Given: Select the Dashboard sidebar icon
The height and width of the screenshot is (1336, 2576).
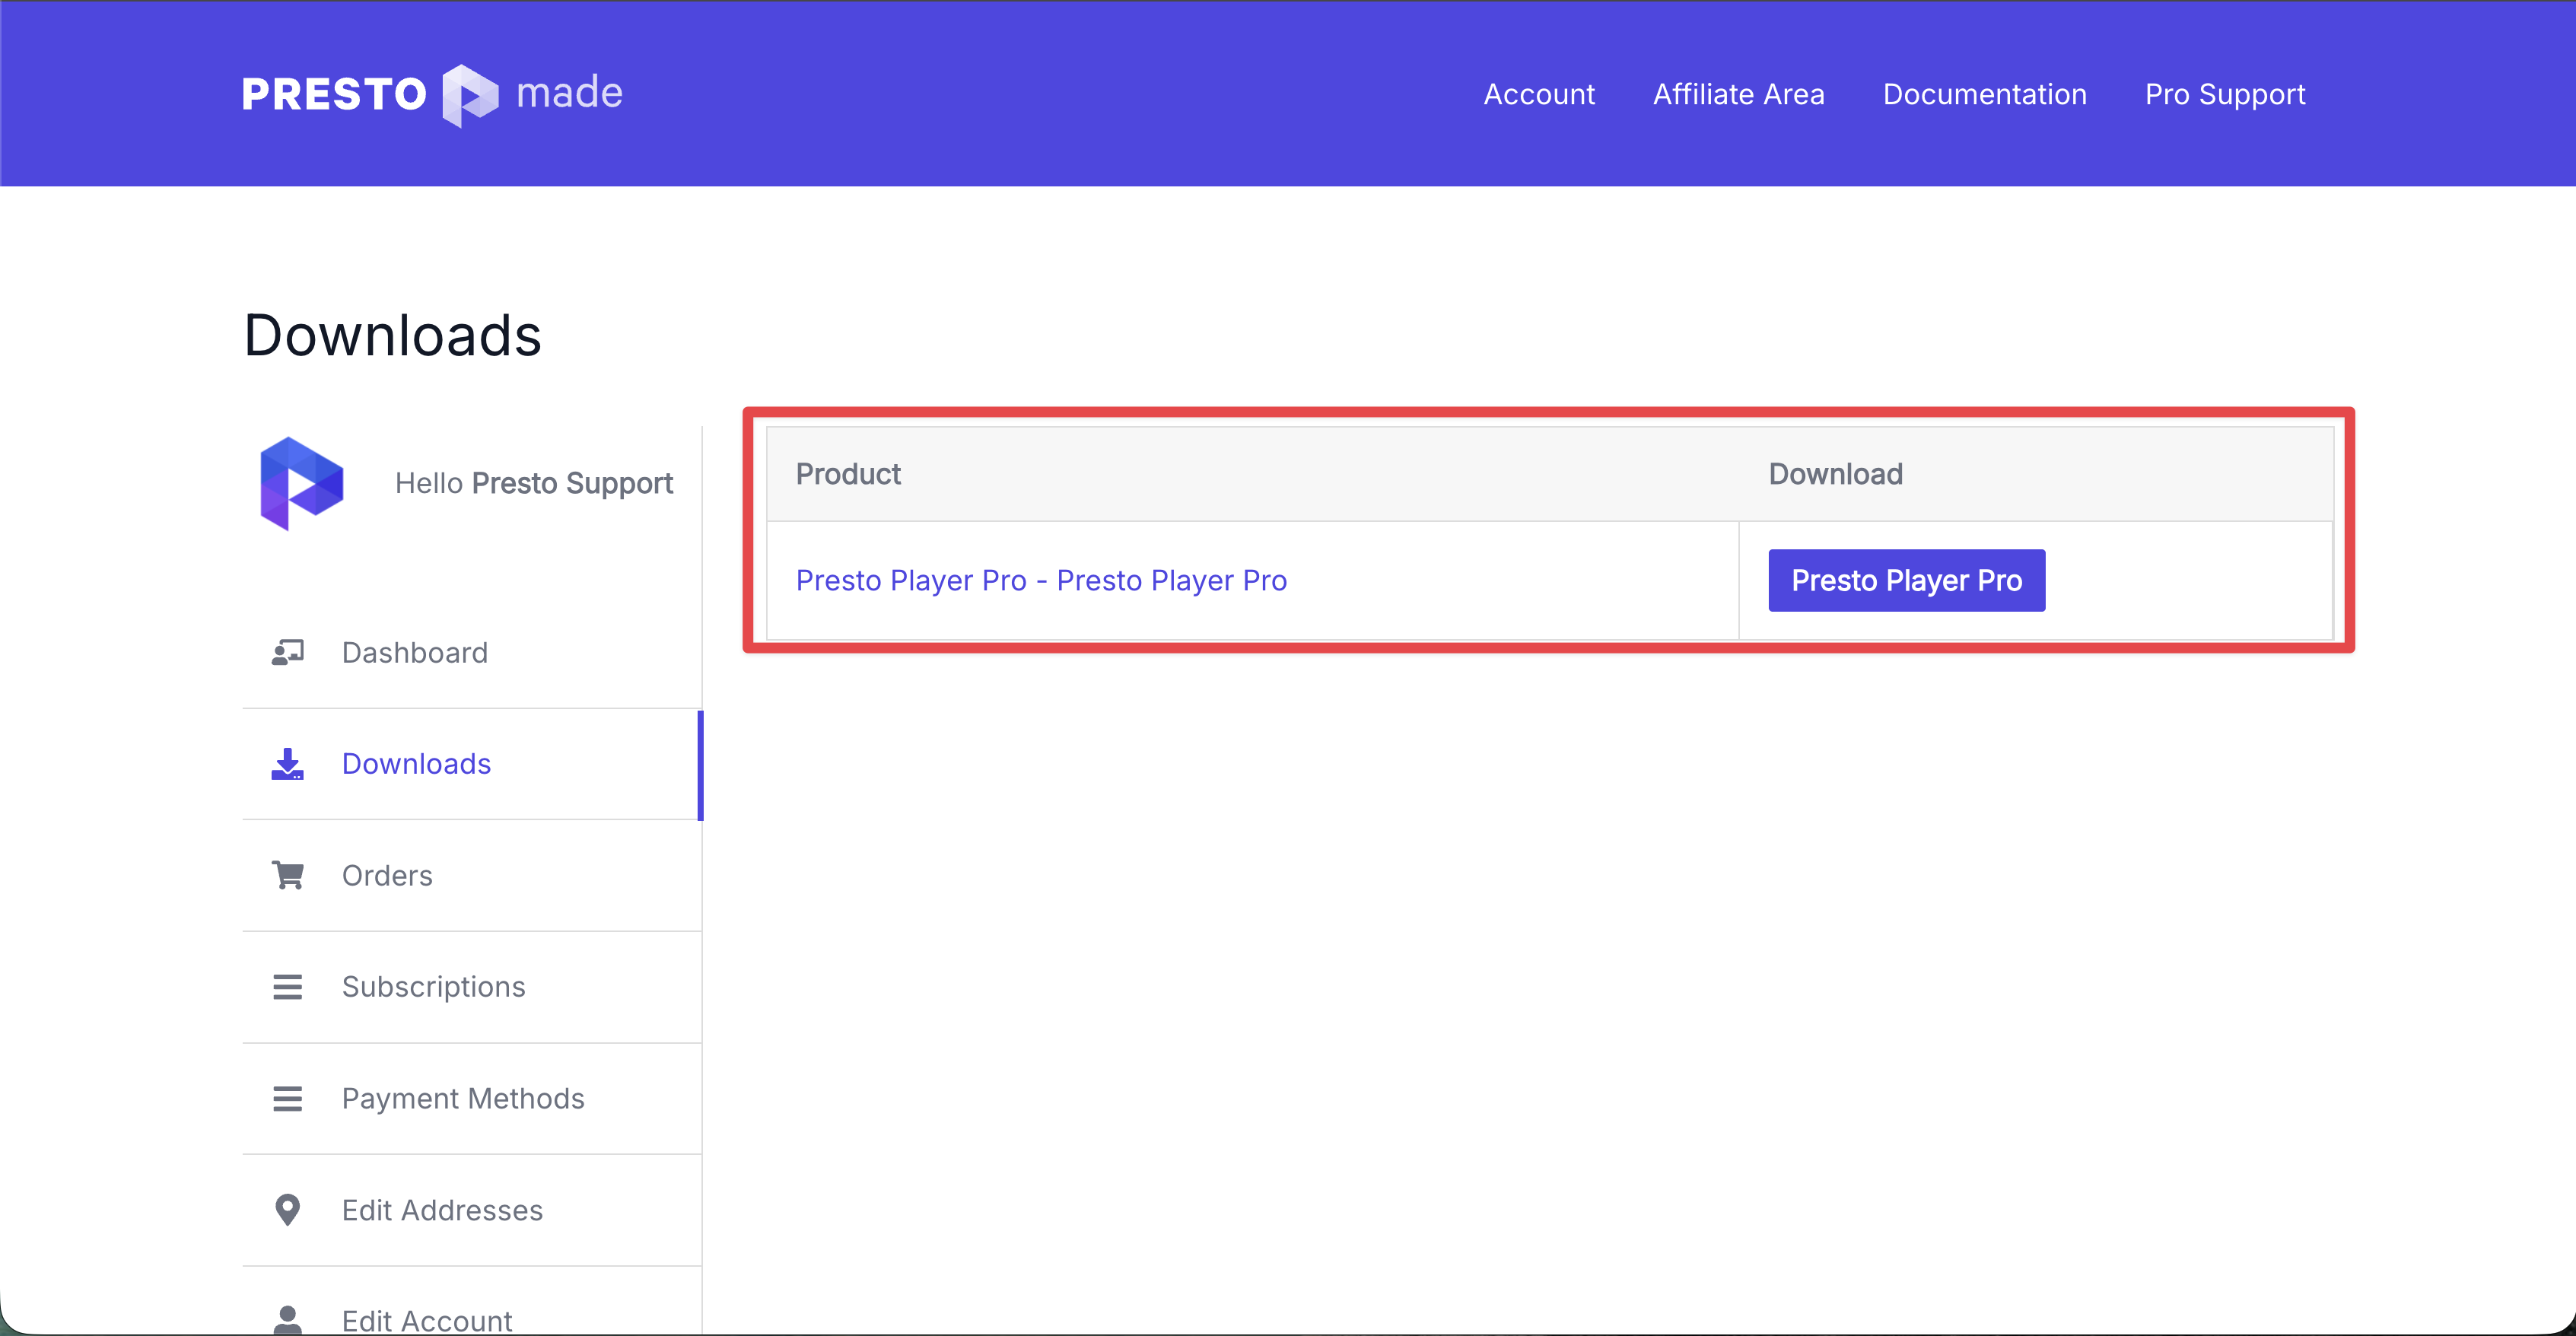Looking at the screenshot, I should pos(288,652).
